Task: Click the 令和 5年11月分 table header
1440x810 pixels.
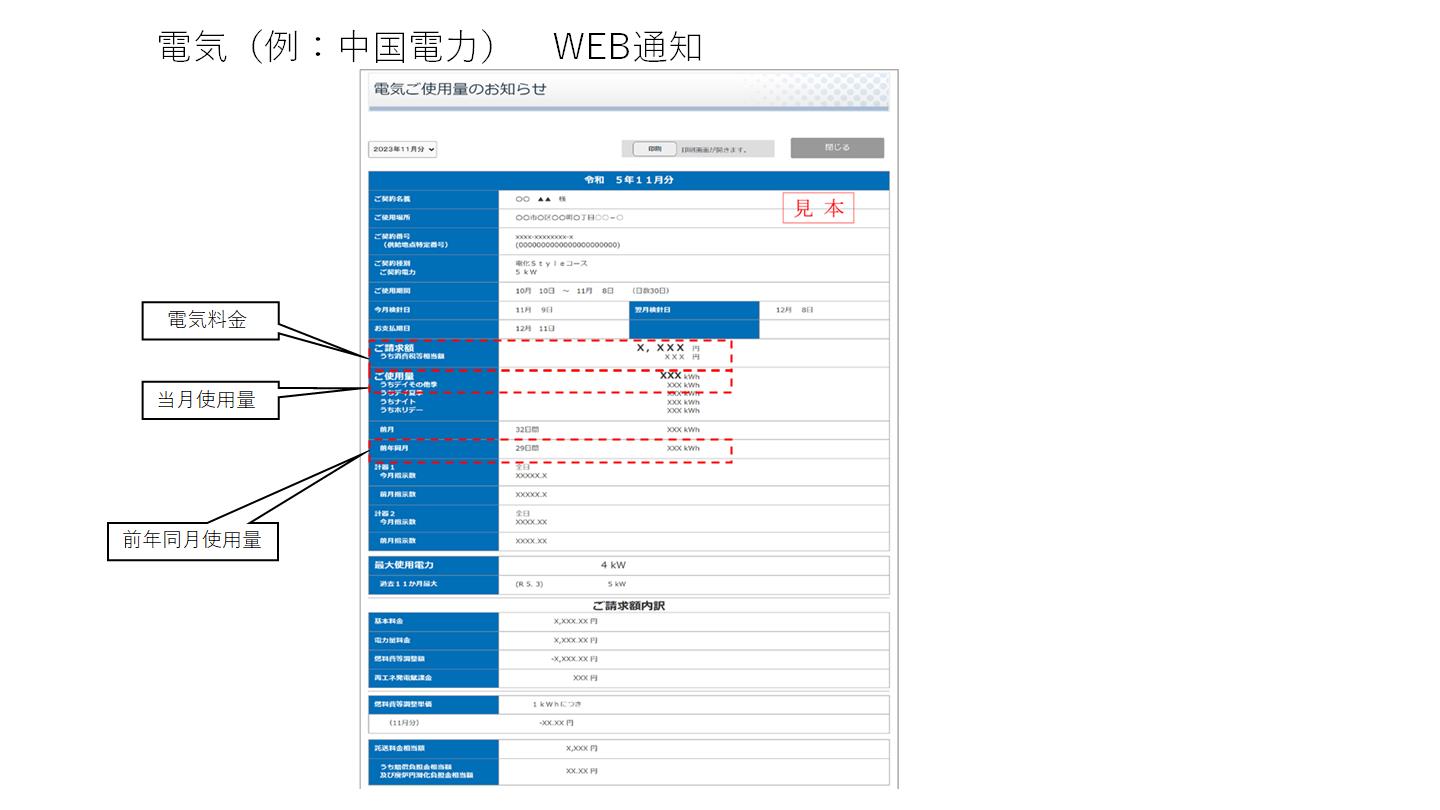Action: click(x=629, y=180)
